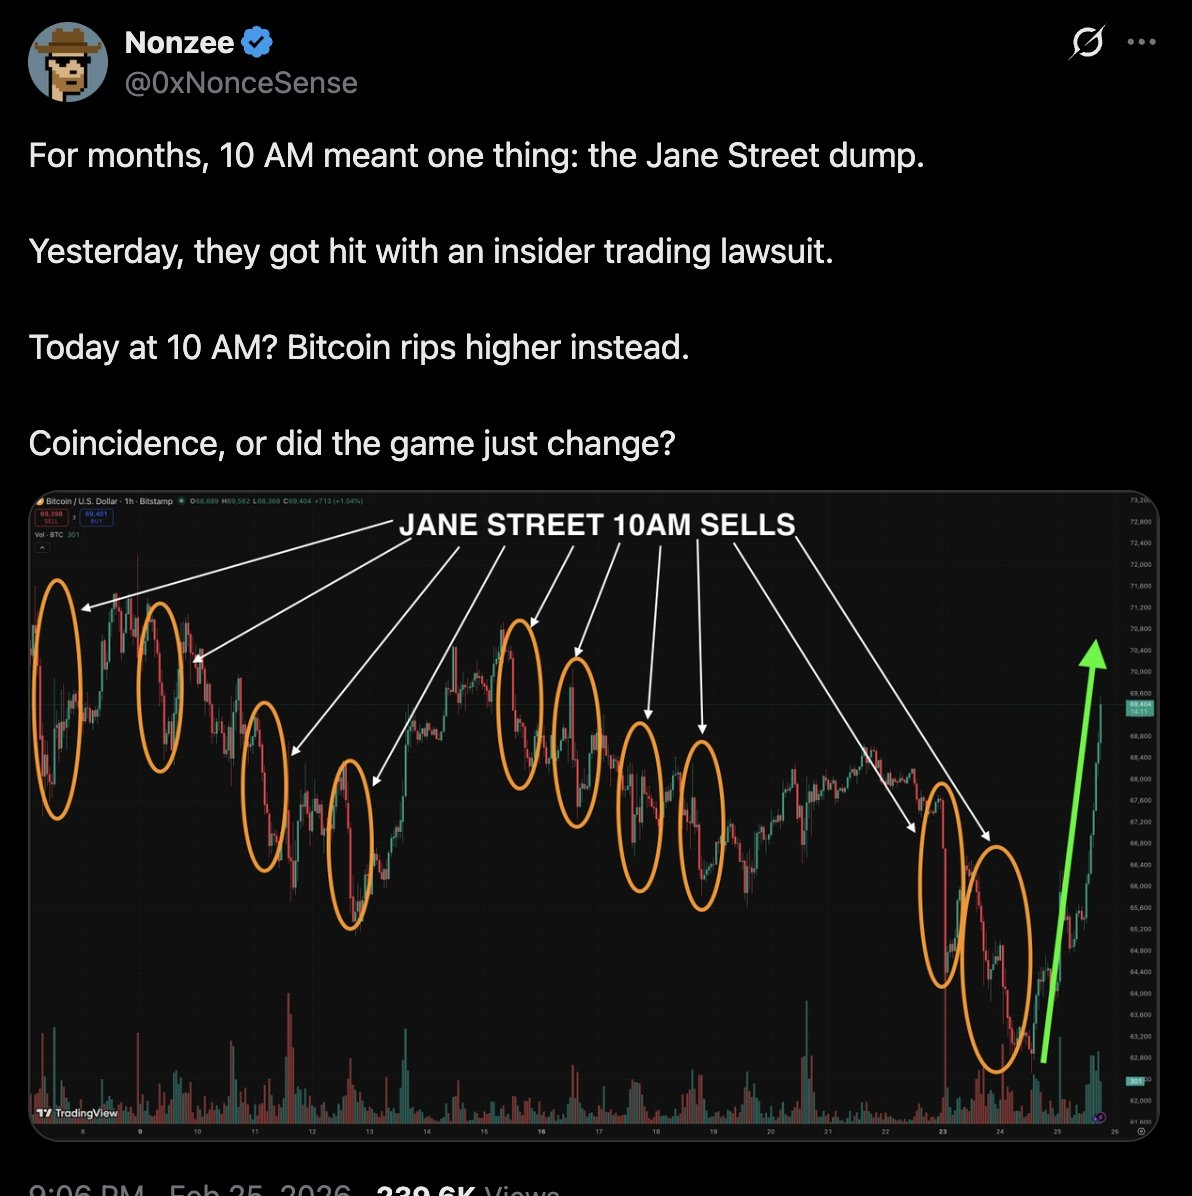Viewport: 1192px width, 1196px height.
Task: Collapse the chart legend with the chevron
Action: point(42,547)
